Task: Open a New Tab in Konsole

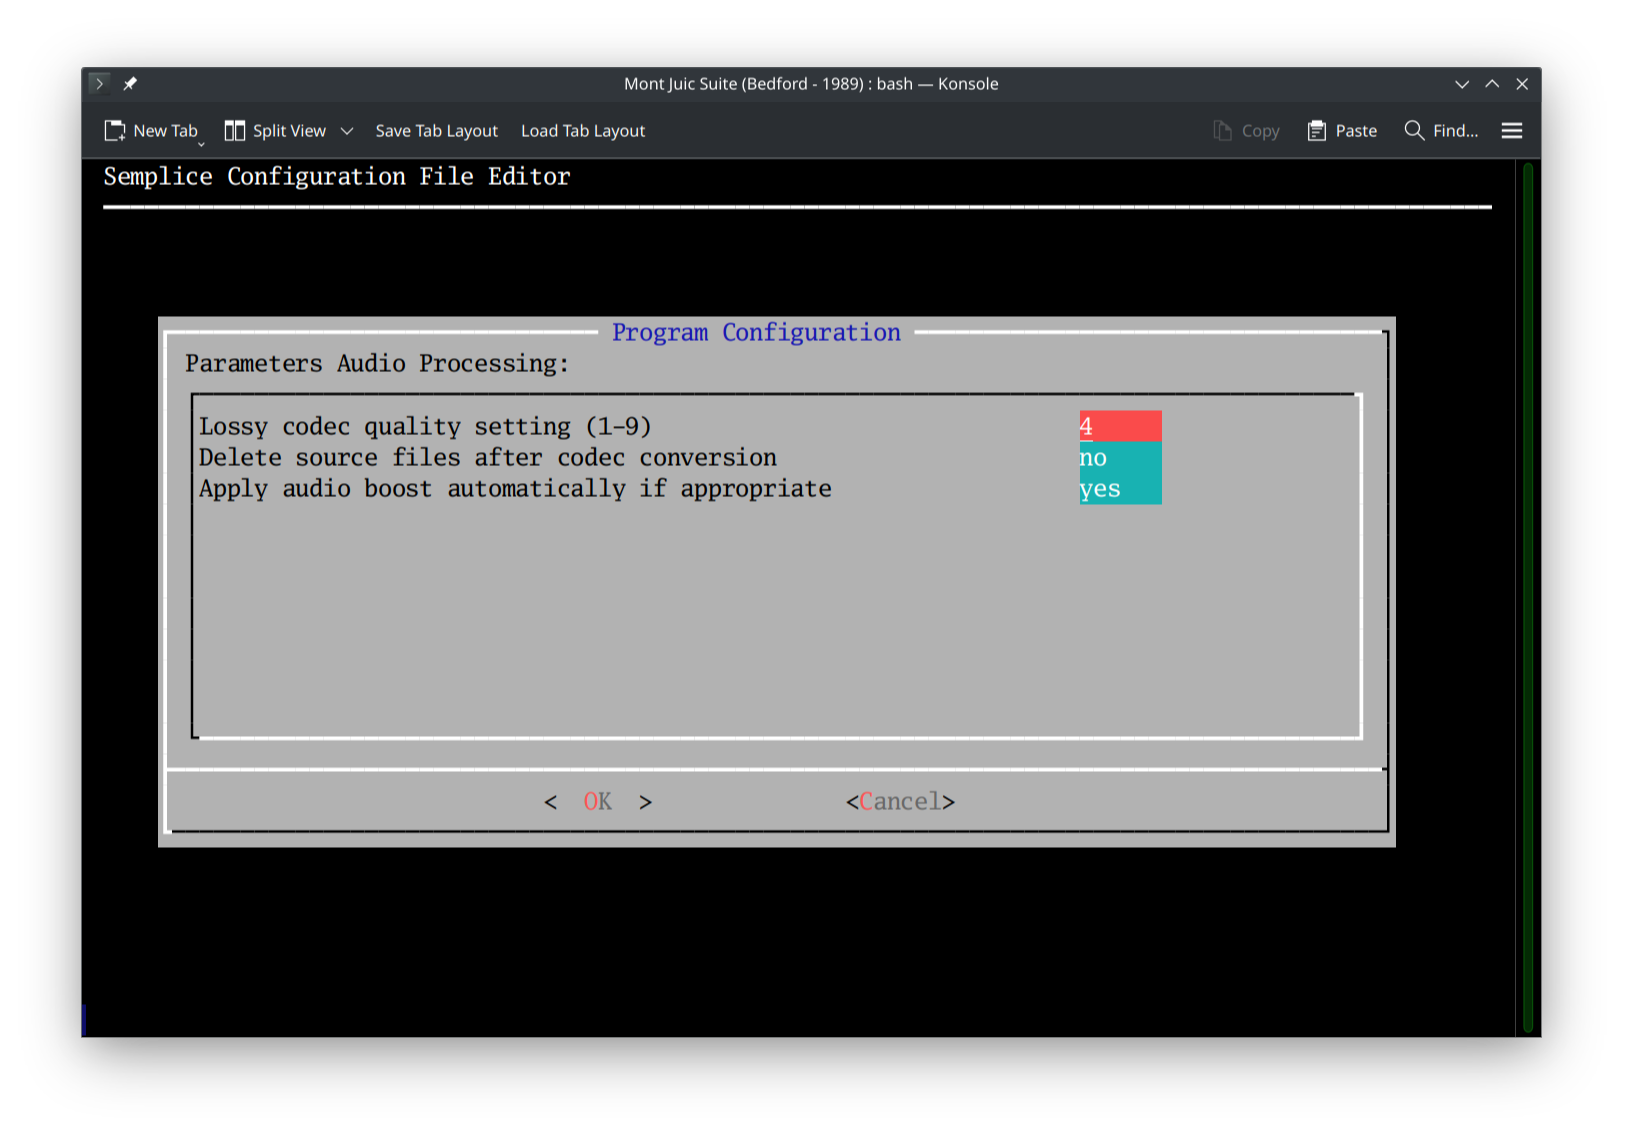Action: point(152,130)
